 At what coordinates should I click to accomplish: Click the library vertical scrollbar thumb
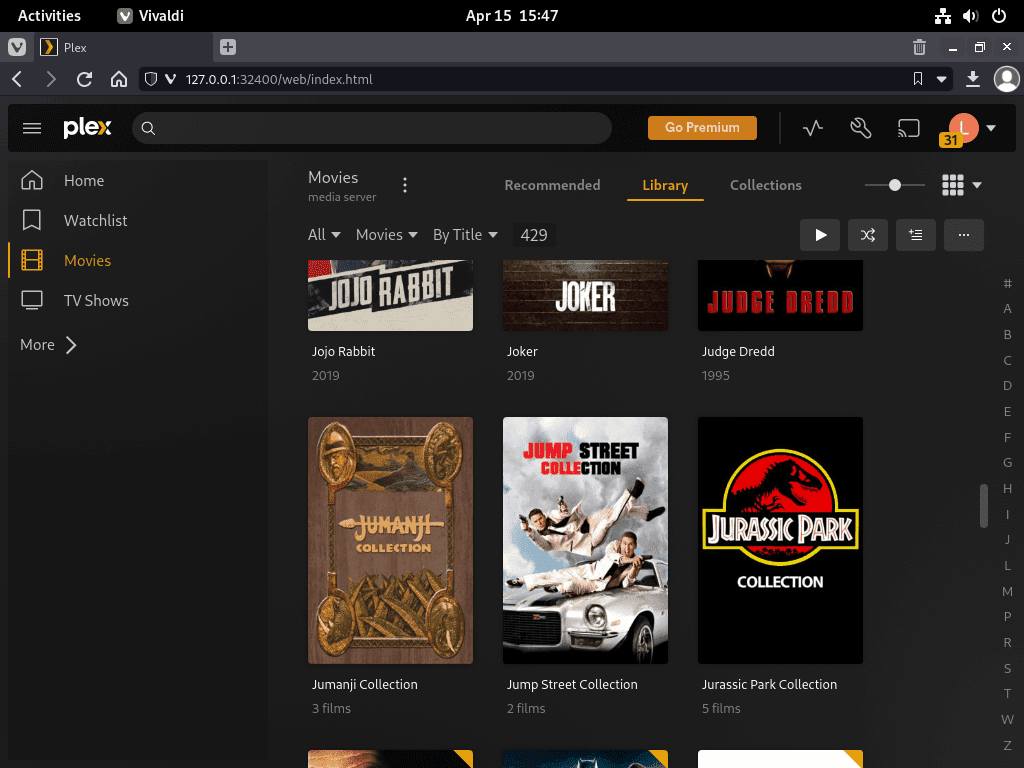pyautogui.click(x=984, y=505)
